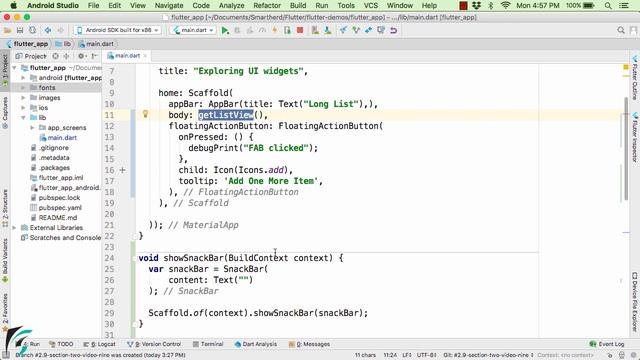This screenshot has height=360, width=640.
Task: Click the tool windows toggle in status bar corner
Action: pyautogui.click(x=5, y=355)
